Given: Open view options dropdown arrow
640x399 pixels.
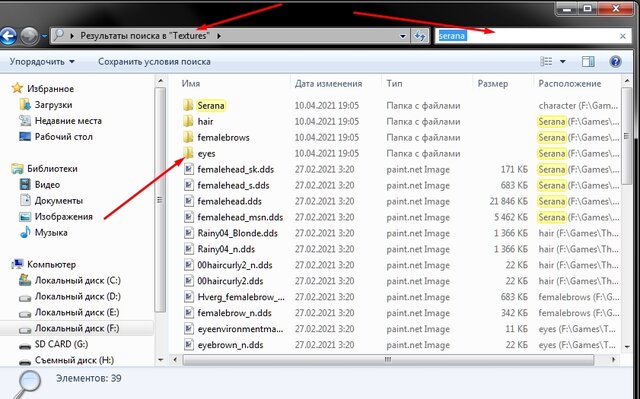Looking at the screenshot, I should [562, 62].
